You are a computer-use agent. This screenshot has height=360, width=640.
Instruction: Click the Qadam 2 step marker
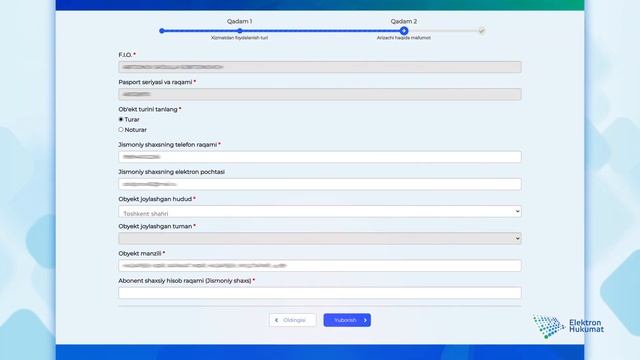(404, 31)
